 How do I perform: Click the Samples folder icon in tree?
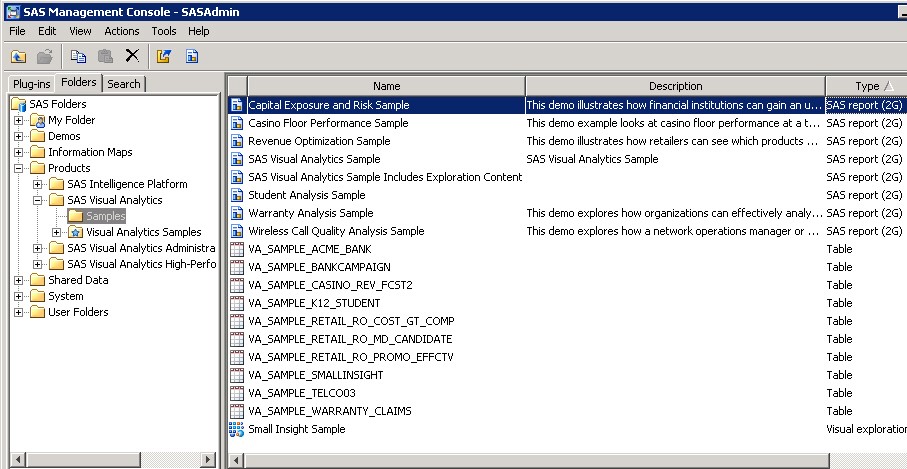click(75, 216)
